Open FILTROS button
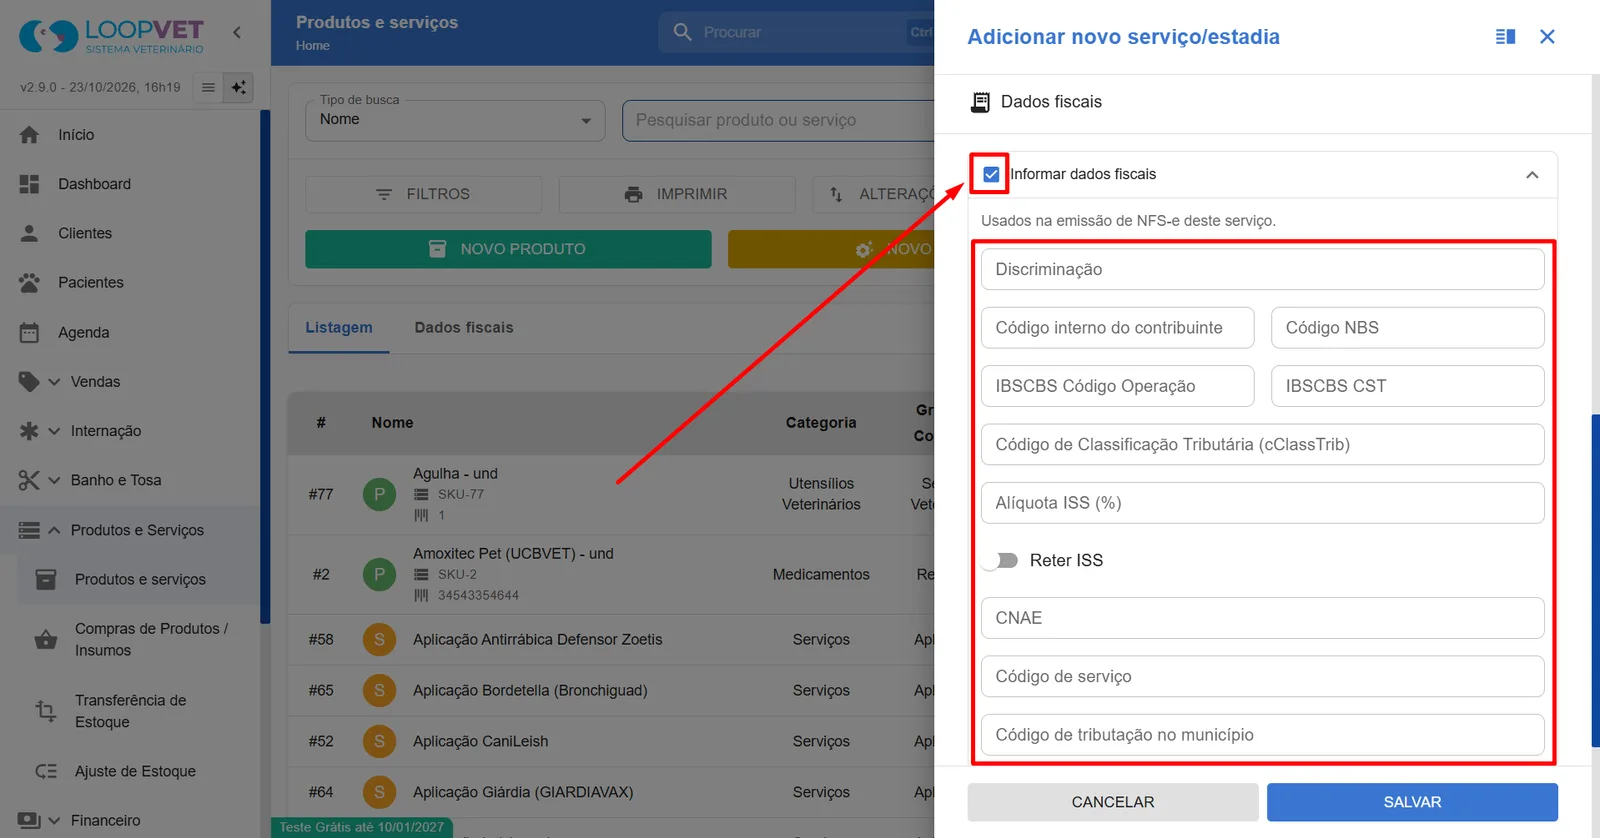Viewport: 1600px width, 838px height. 423,194
